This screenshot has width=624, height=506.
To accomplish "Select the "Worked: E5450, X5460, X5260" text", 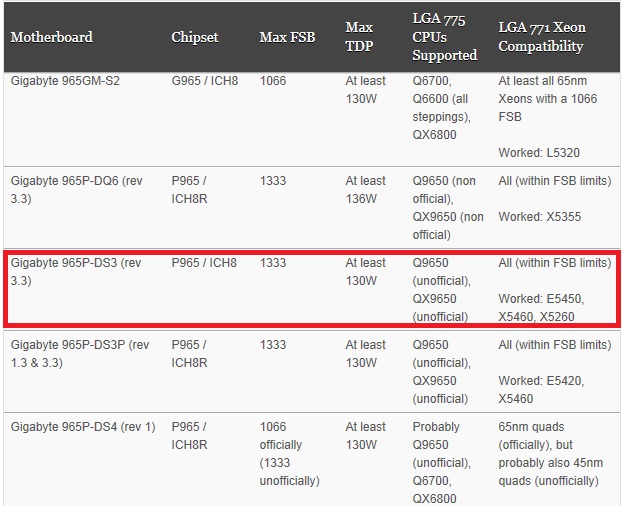I will pyautogui.click(x=541, y=308).
